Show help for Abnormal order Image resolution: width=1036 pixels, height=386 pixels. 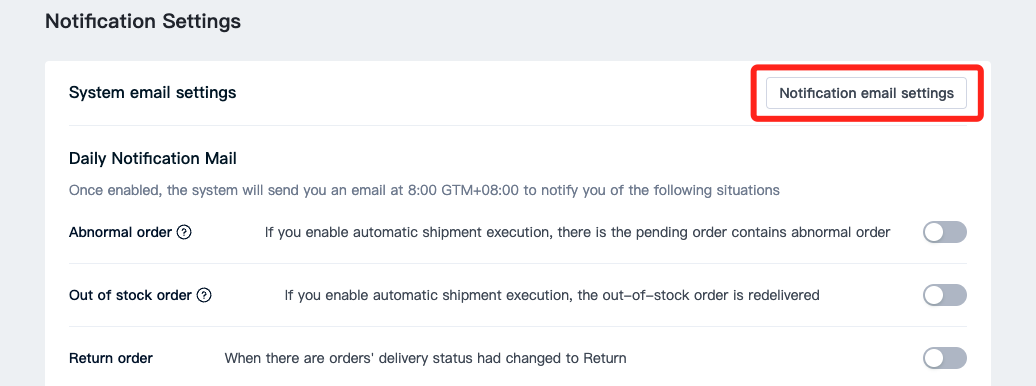pyautogui.click(x=184, y=232)
